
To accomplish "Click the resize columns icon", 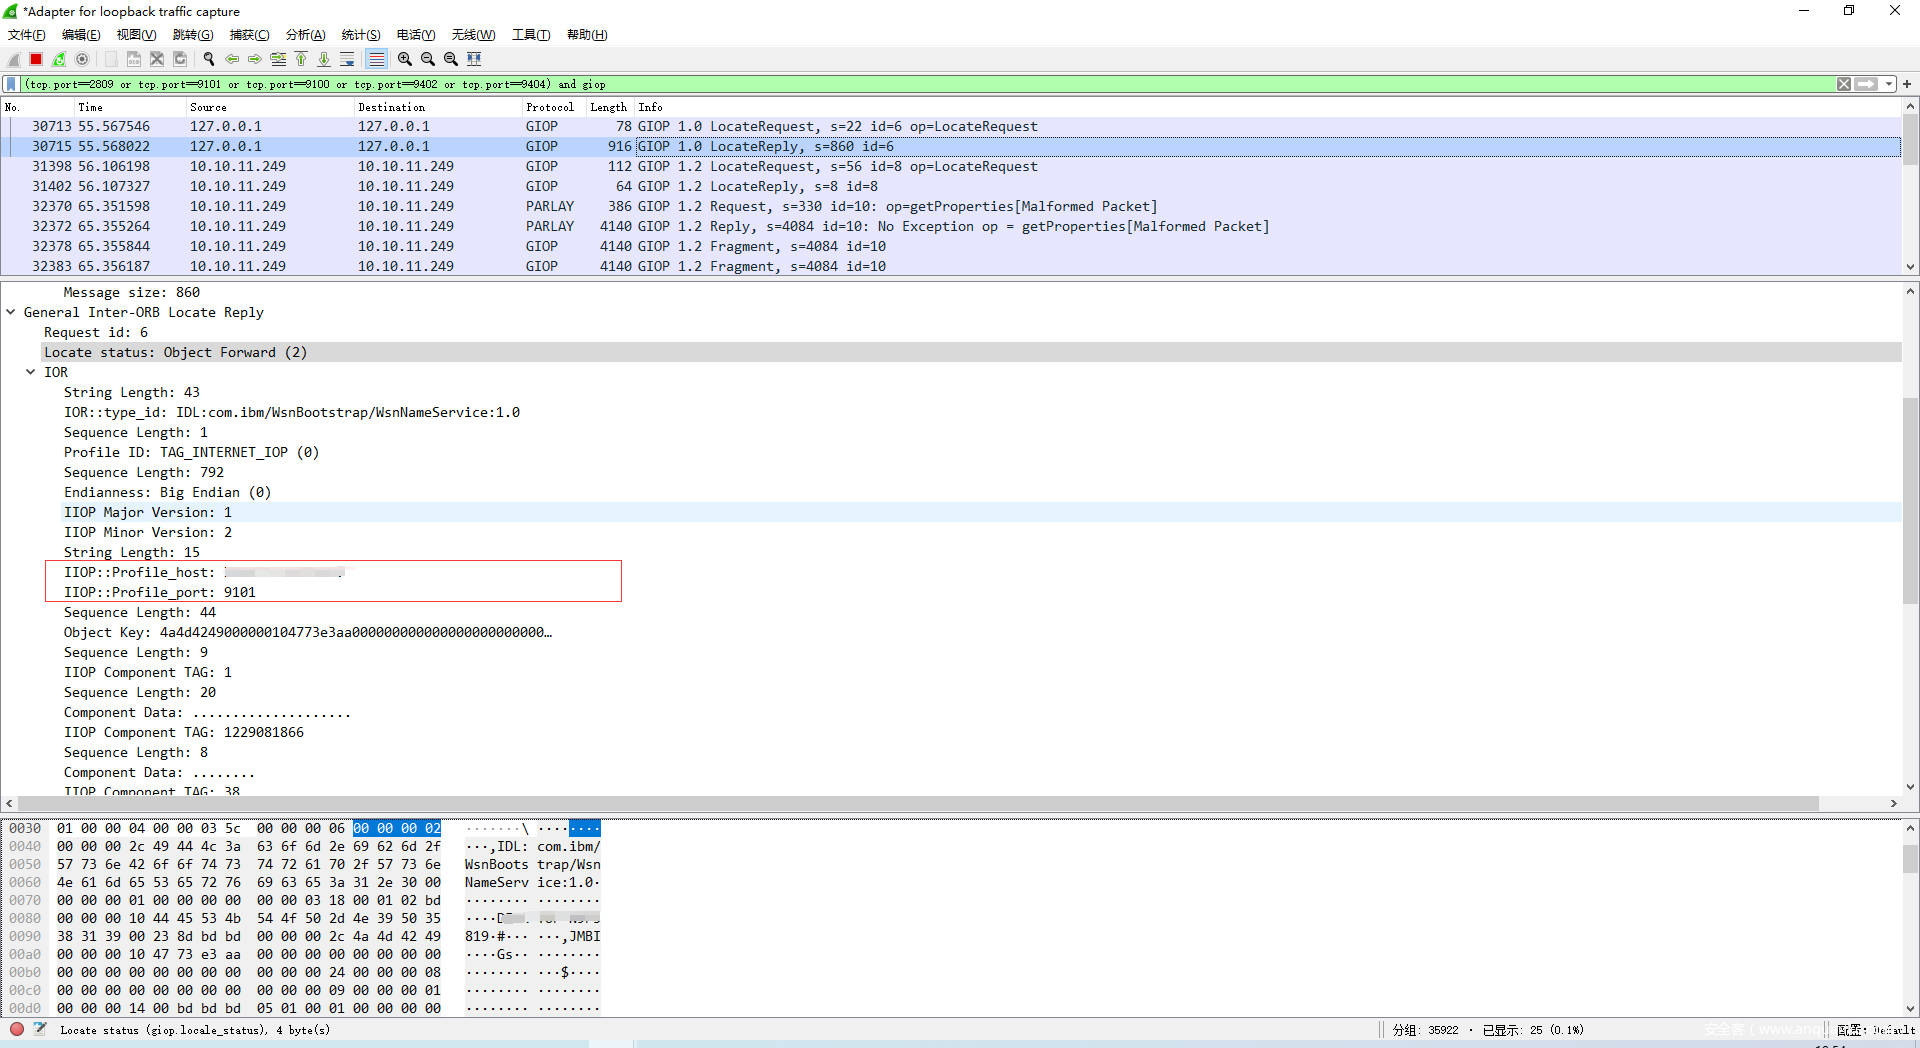I will (474, 59).
